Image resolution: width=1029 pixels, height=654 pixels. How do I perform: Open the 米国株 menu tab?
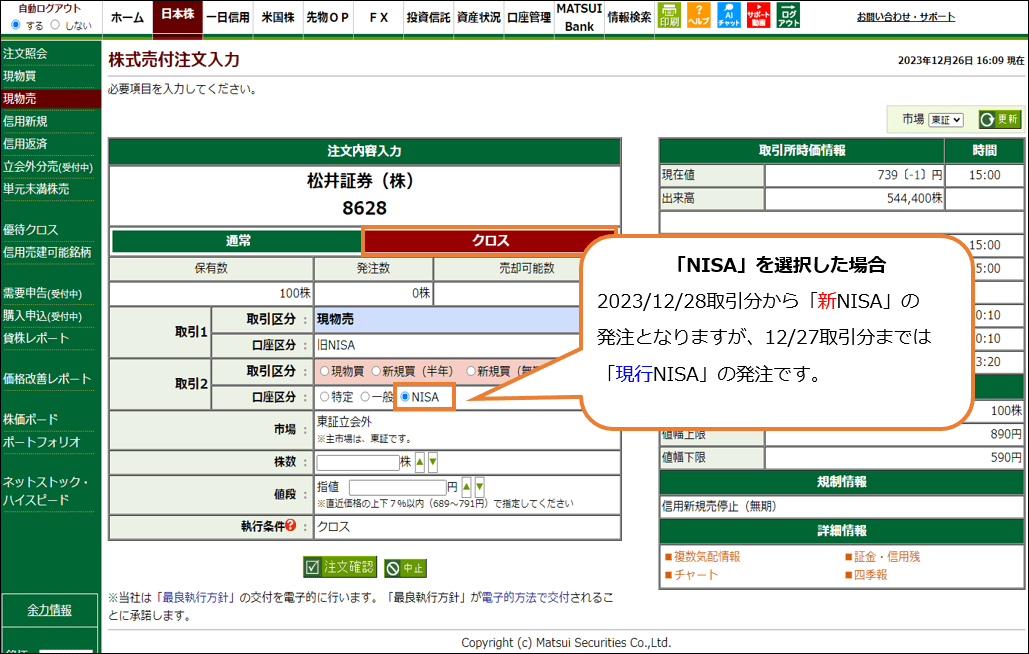point(278,18)
